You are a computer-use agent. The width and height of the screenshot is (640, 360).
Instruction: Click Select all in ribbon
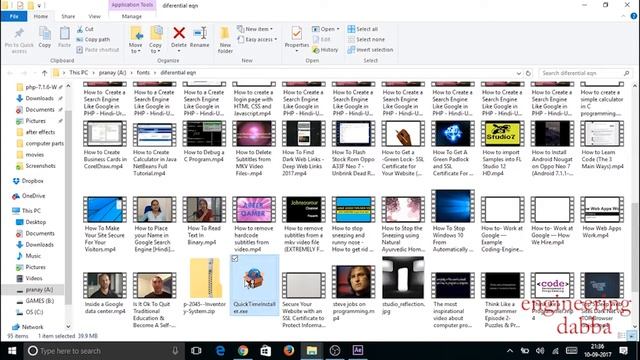(362, 29)
